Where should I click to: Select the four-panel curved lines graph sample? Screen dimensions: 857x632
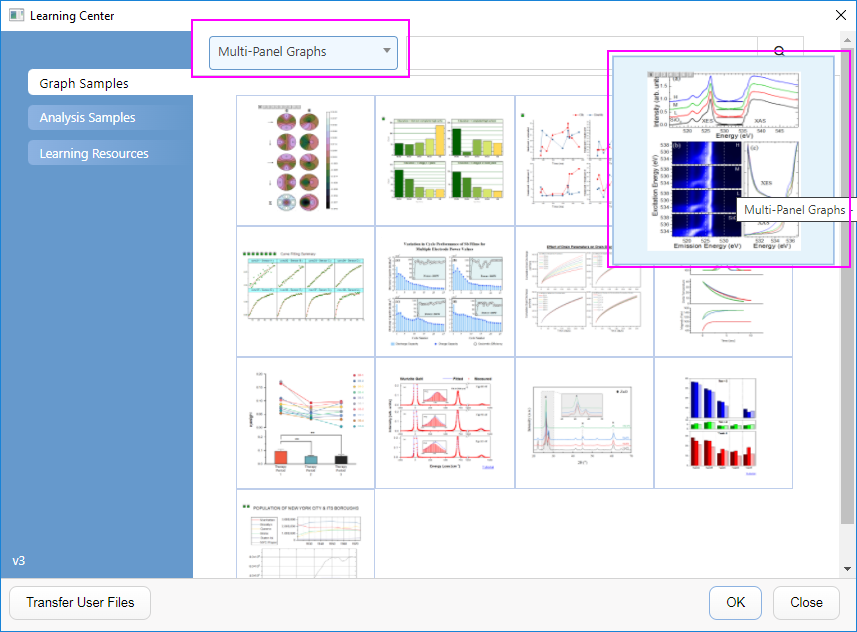584,292
